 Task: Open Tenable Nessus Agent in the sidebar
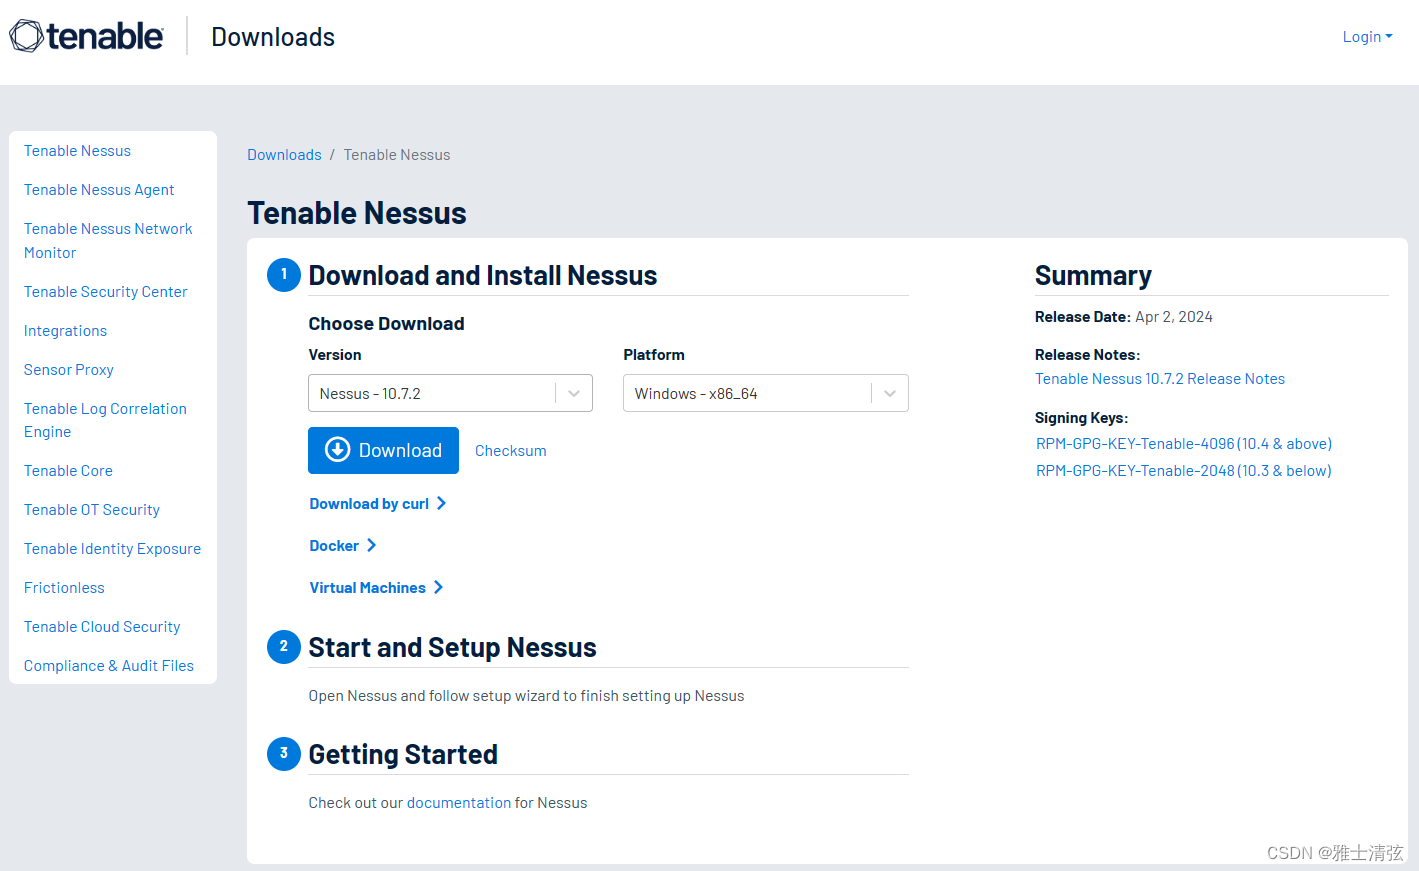tap(99, 190)
